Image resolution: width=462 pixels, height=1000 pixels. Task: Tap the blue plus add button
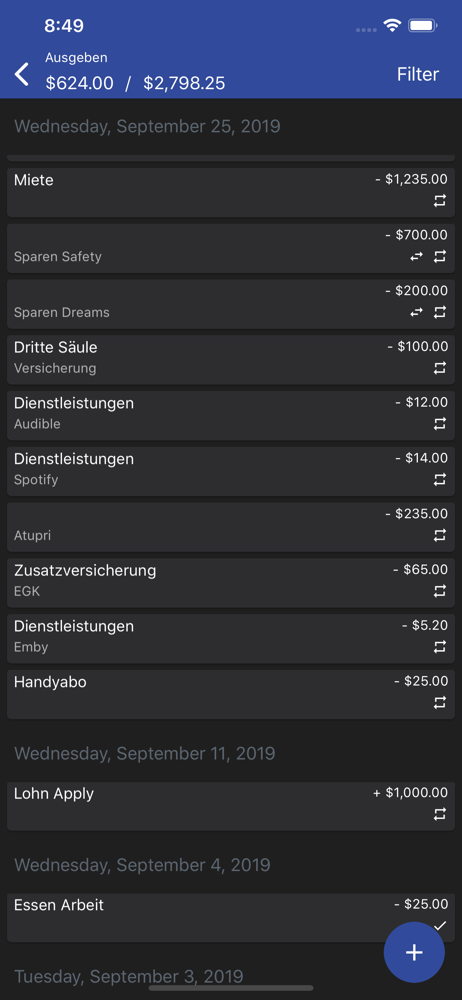click(x=414, y=952)
